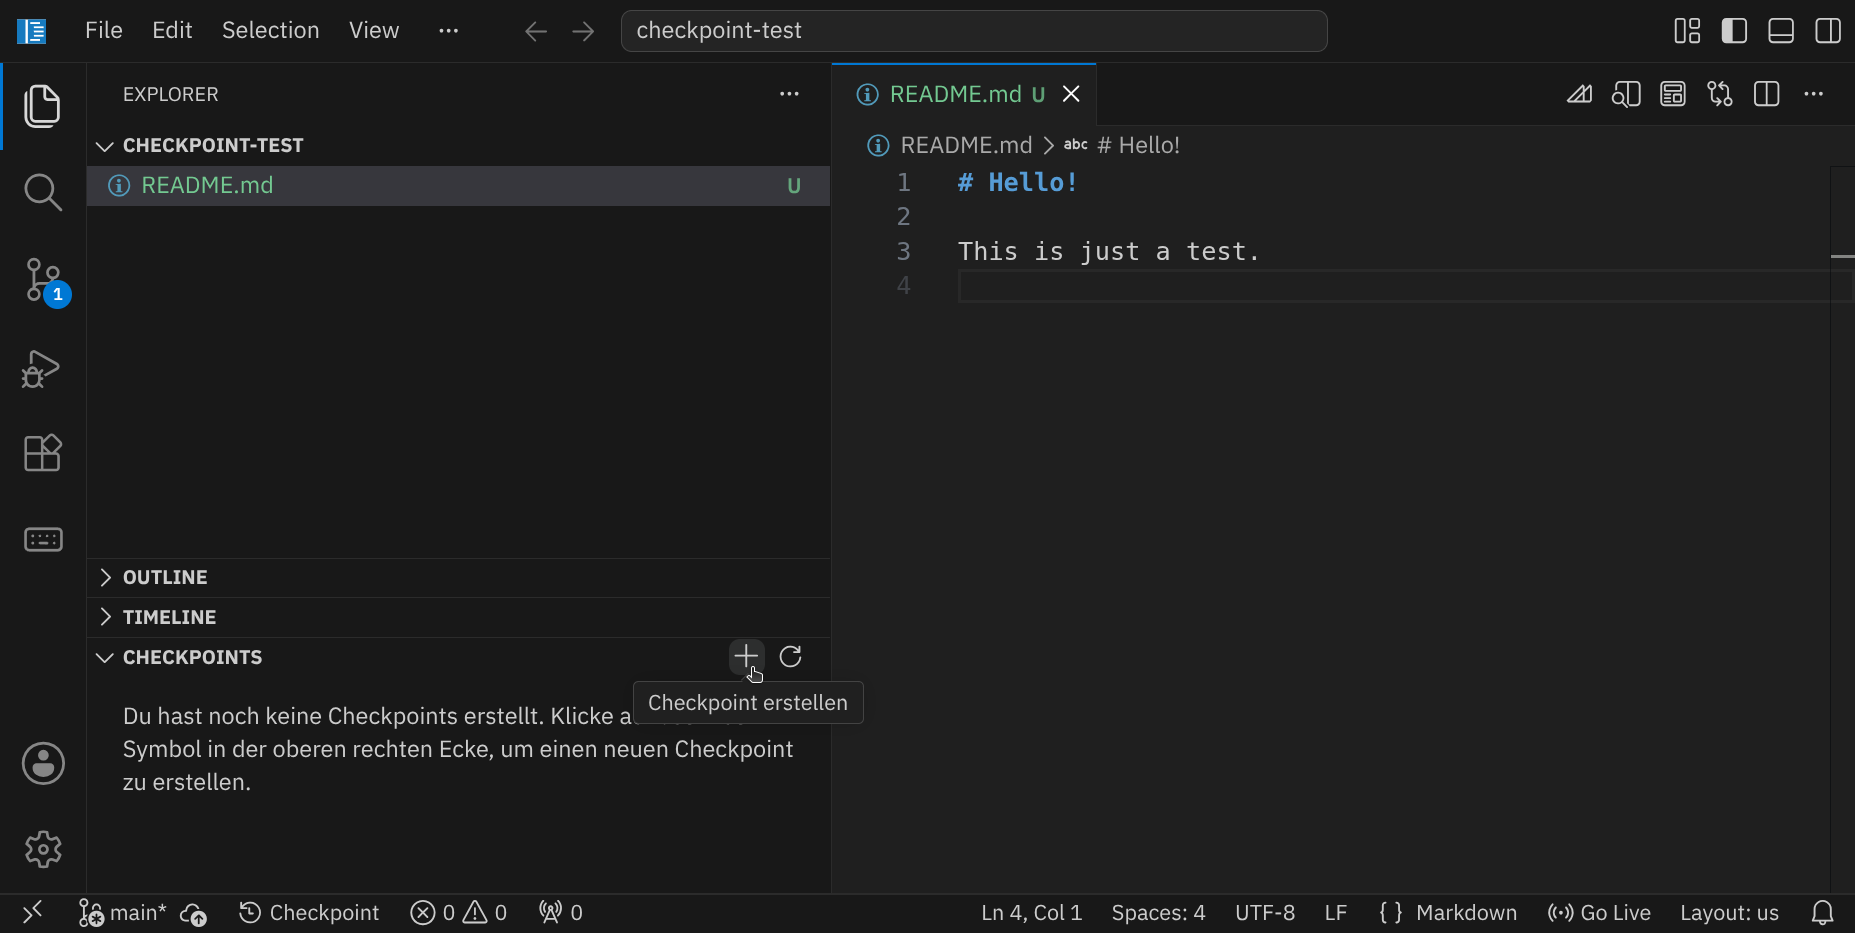This screenshot has width=1855, height=933.
Task: Click the ports forwarded 0 indicator
Action: [x=560, y=912]
